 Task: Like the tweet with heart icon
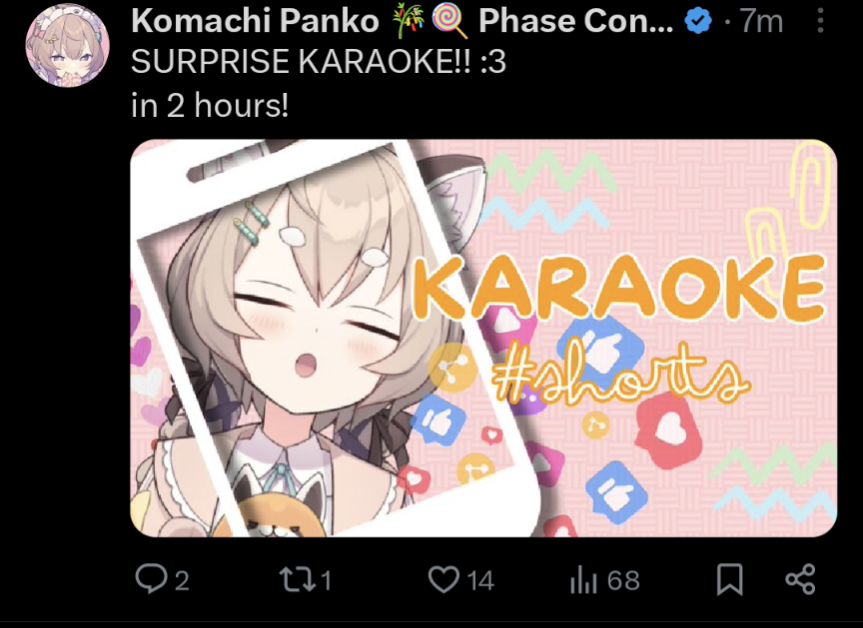444,580
